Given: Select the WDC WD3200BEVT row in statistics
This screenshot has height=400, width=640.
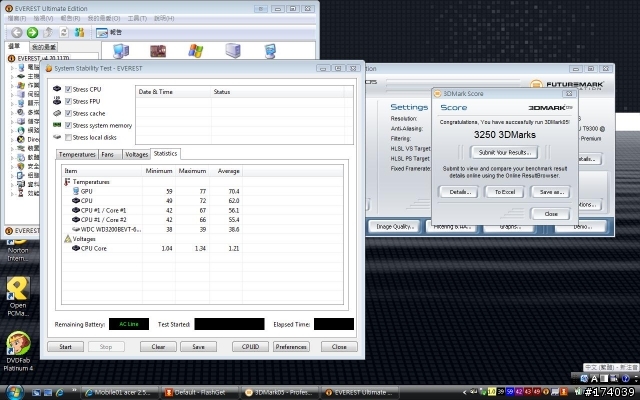Looking at the screenshot, I should 202,229.
